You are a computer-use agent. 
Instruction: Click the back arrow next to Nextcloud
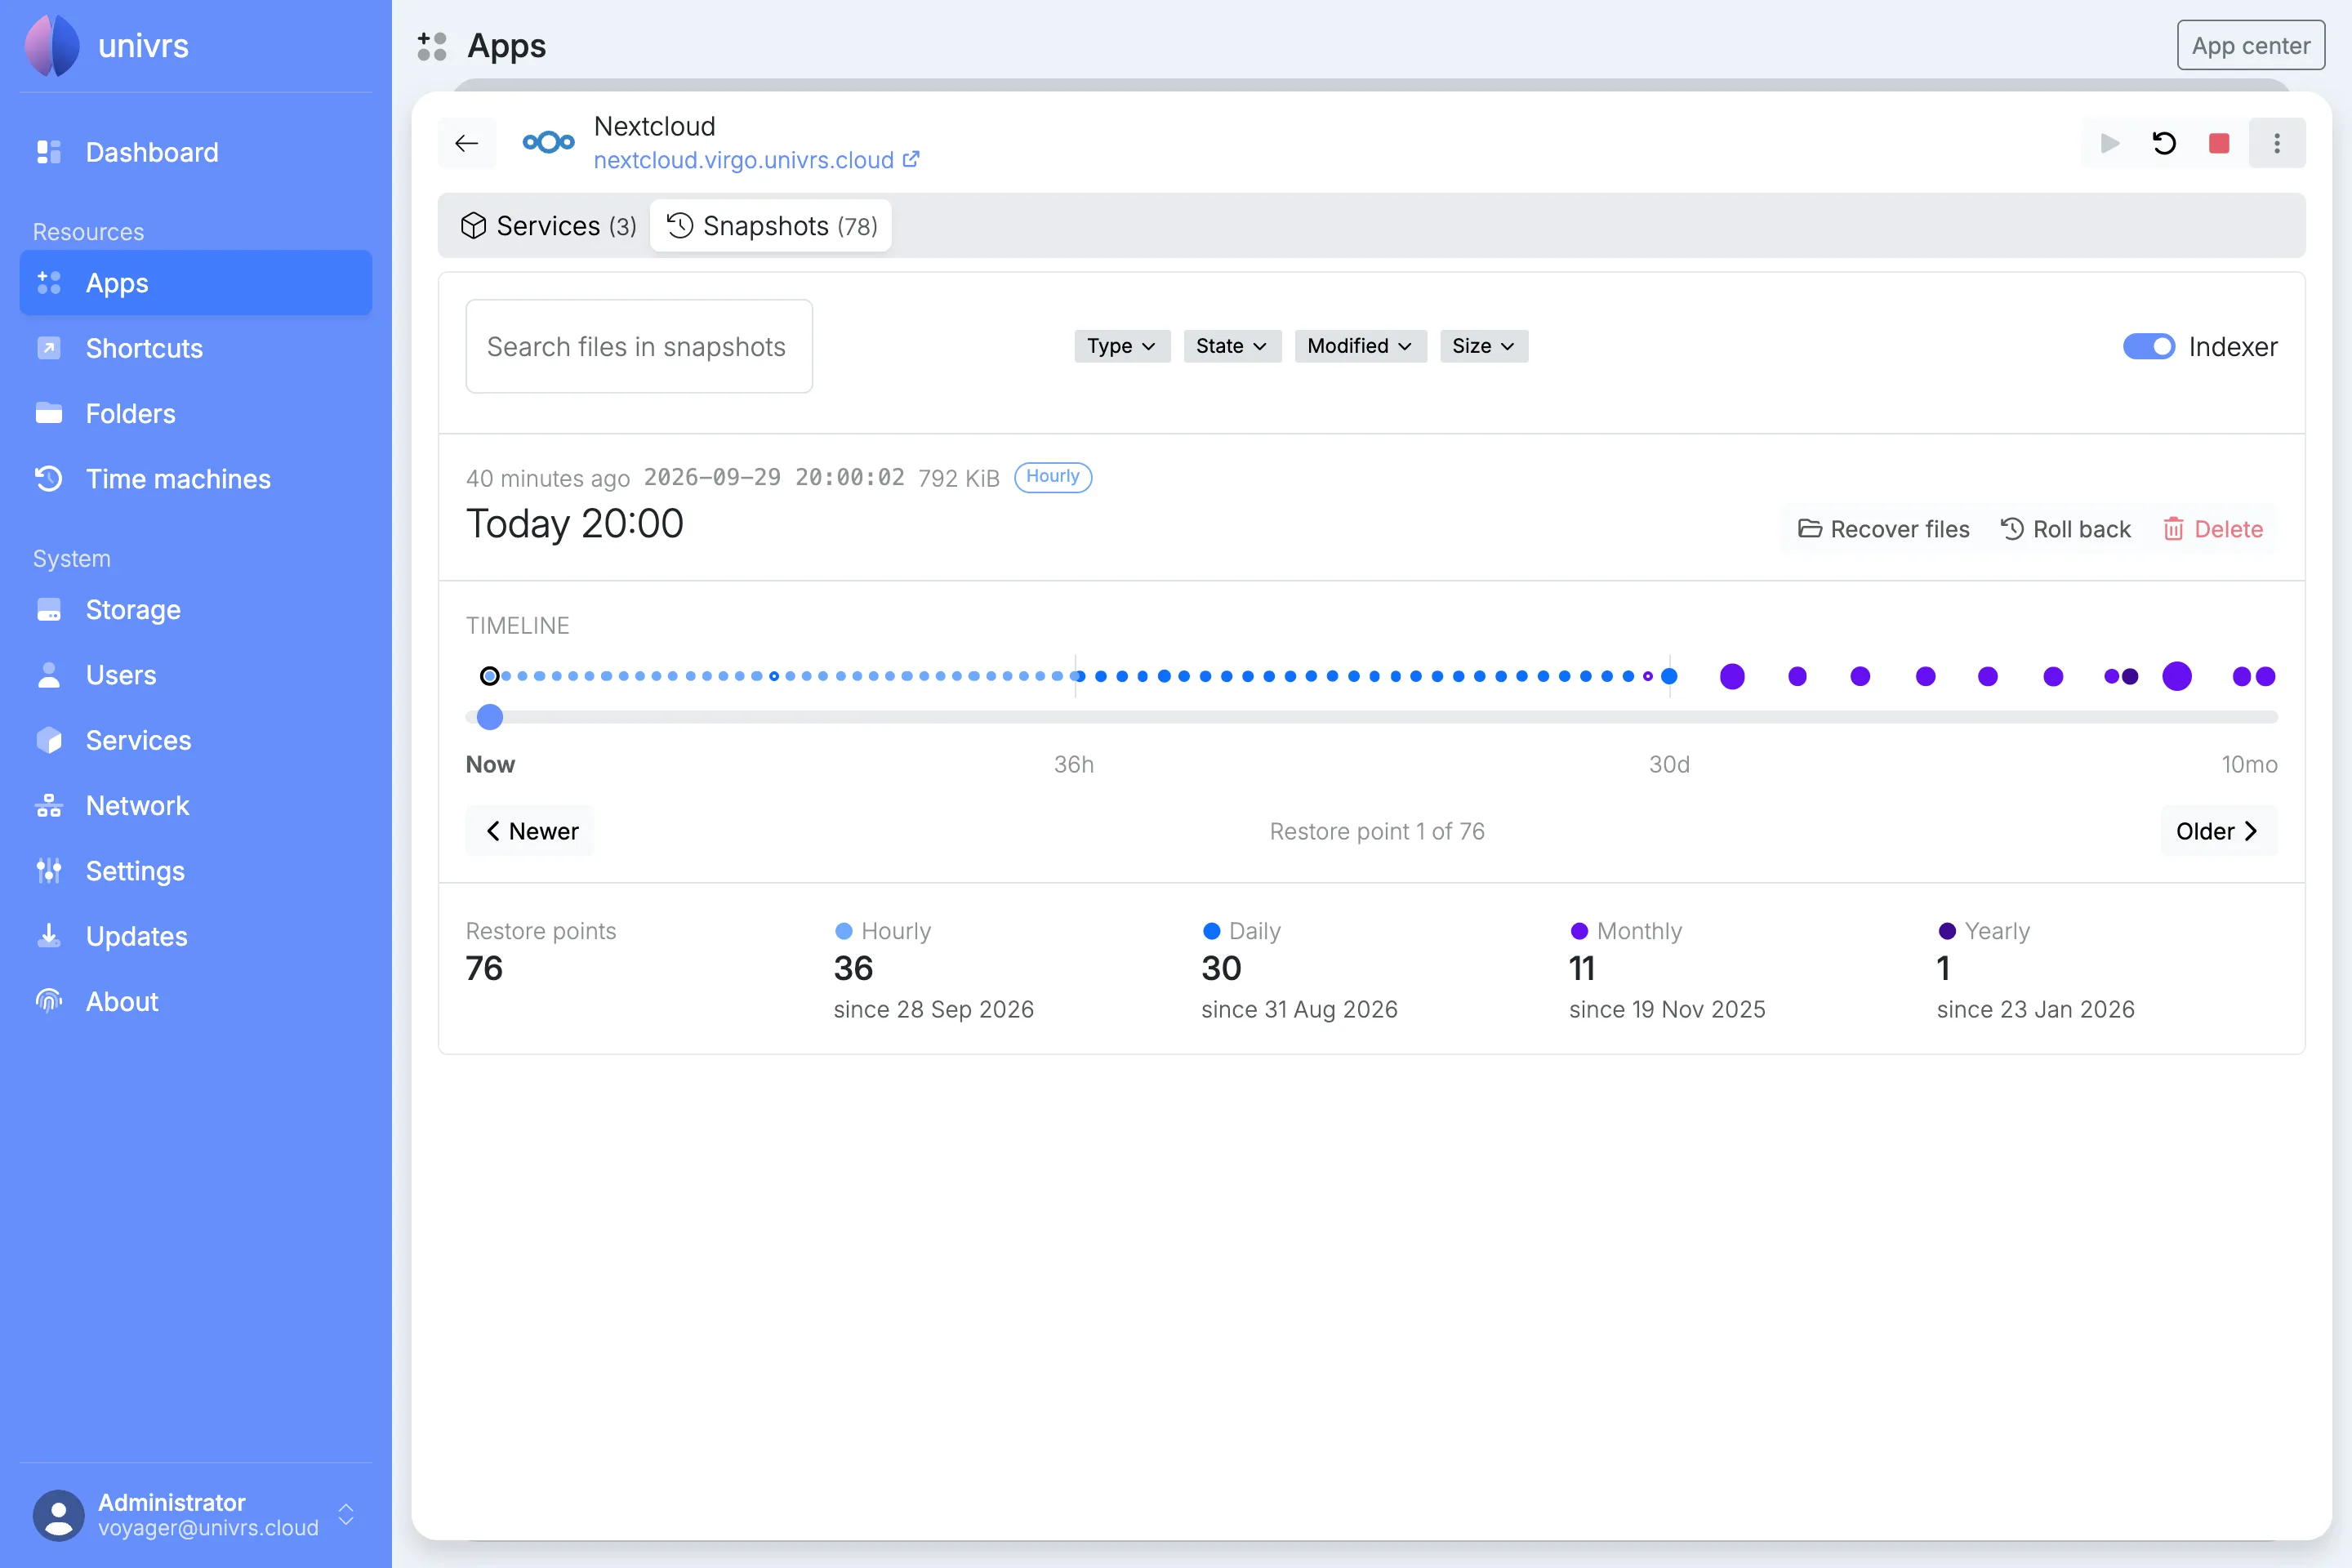[x=467, y=143]
